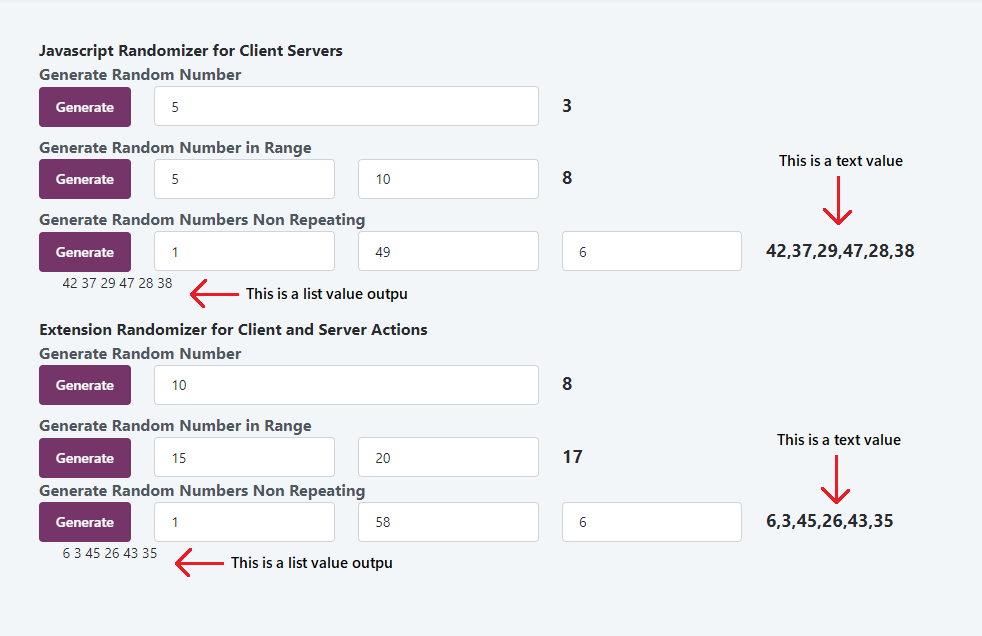The image size is (982, 636).
Task: Click the result 8 in Extension Generate Random Number
Action: click(x=567, y=384)
